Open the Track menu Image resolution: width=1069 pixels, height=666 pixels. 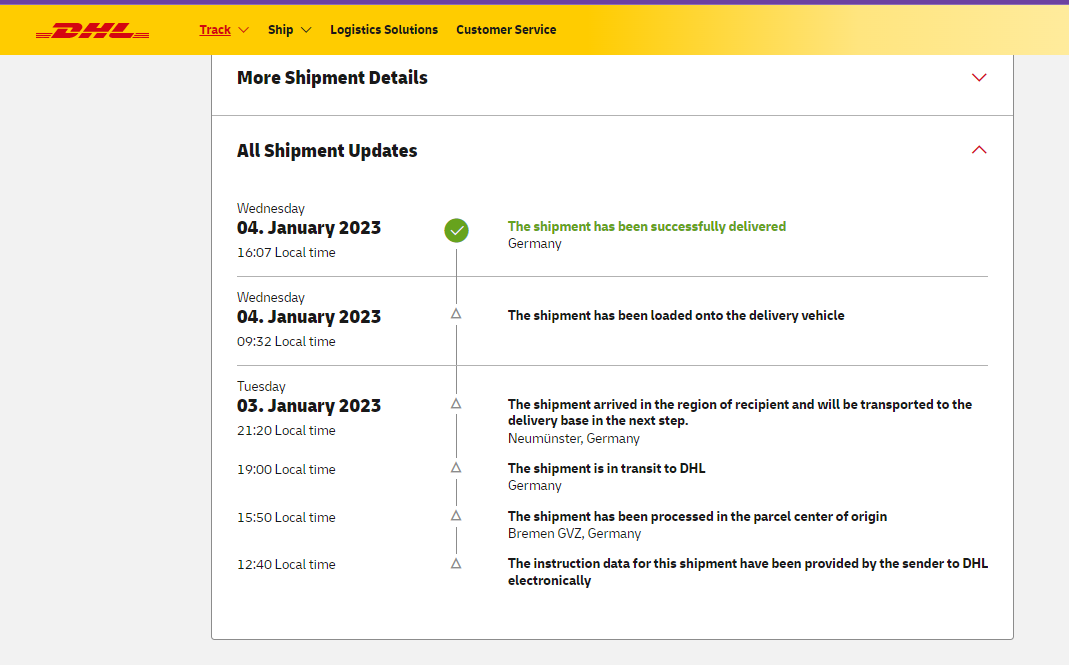[215, 30]
